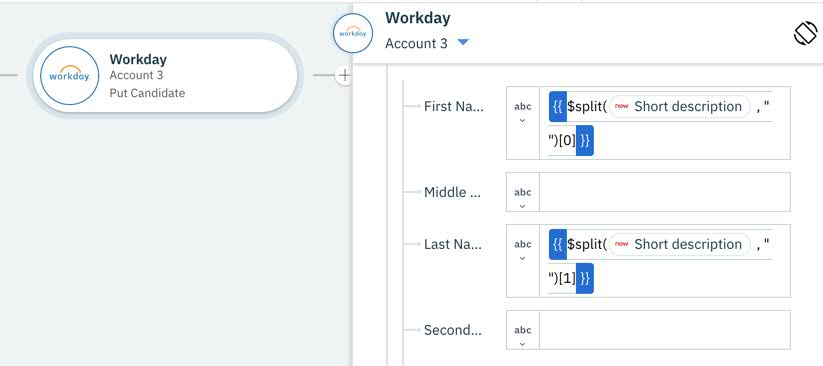Screen dimensions: 823x366
Task: Click the closing braces in the Last Name expression
Action: (x=585, y=278)
